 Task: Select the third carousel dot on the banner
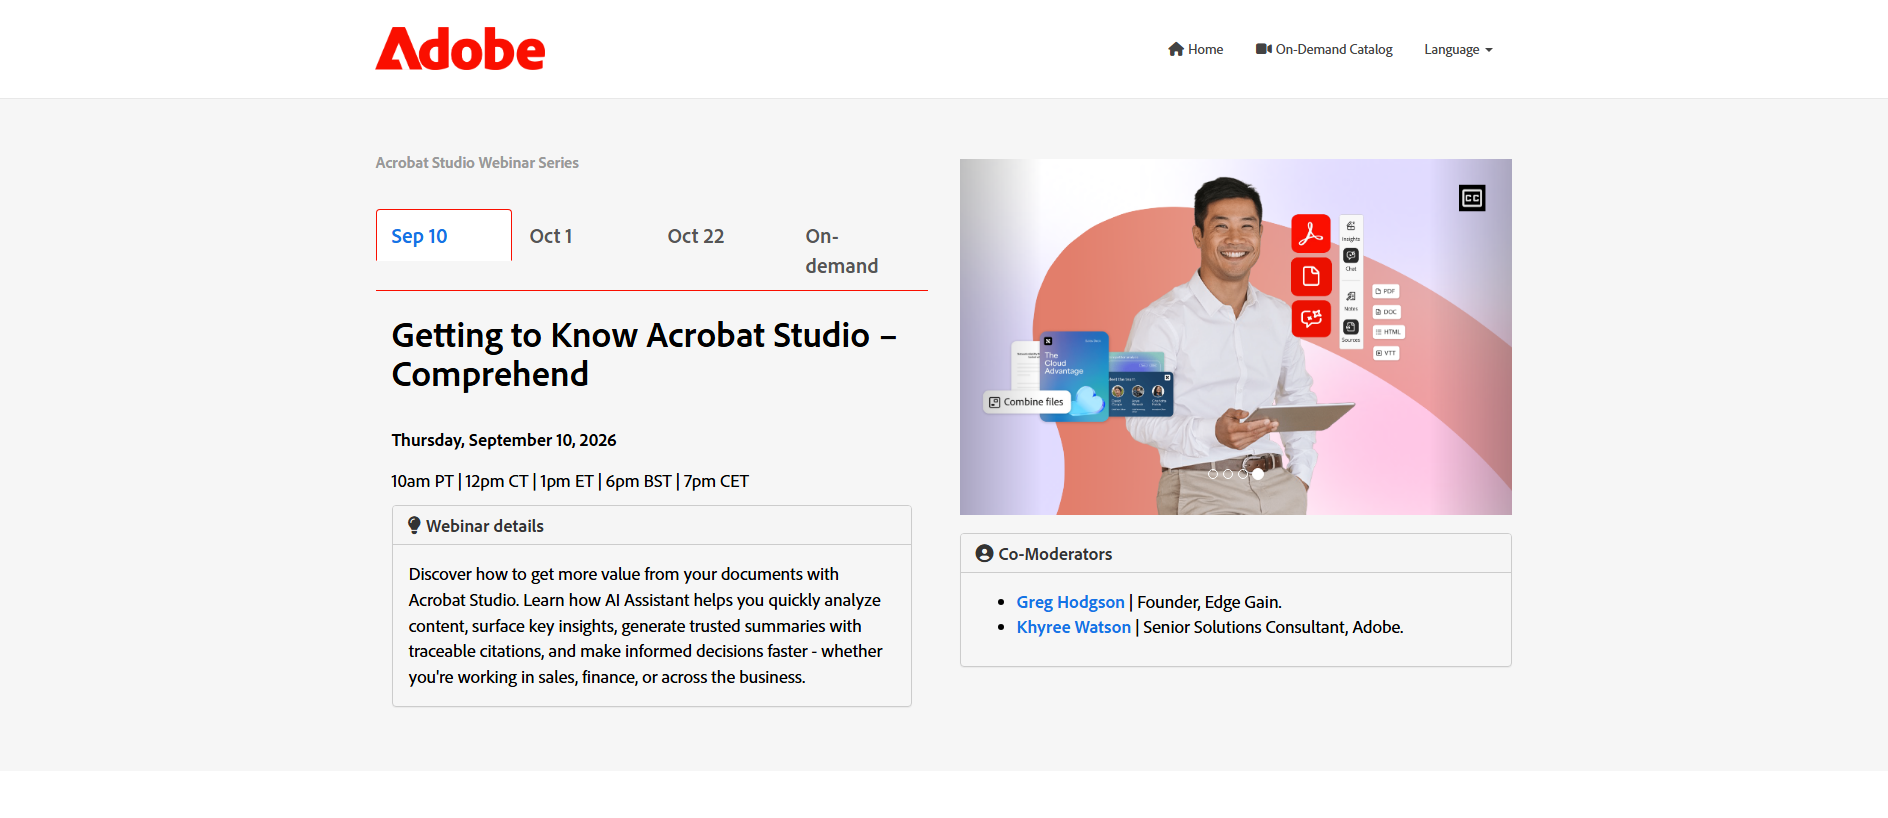click(x=1243, y=474)
